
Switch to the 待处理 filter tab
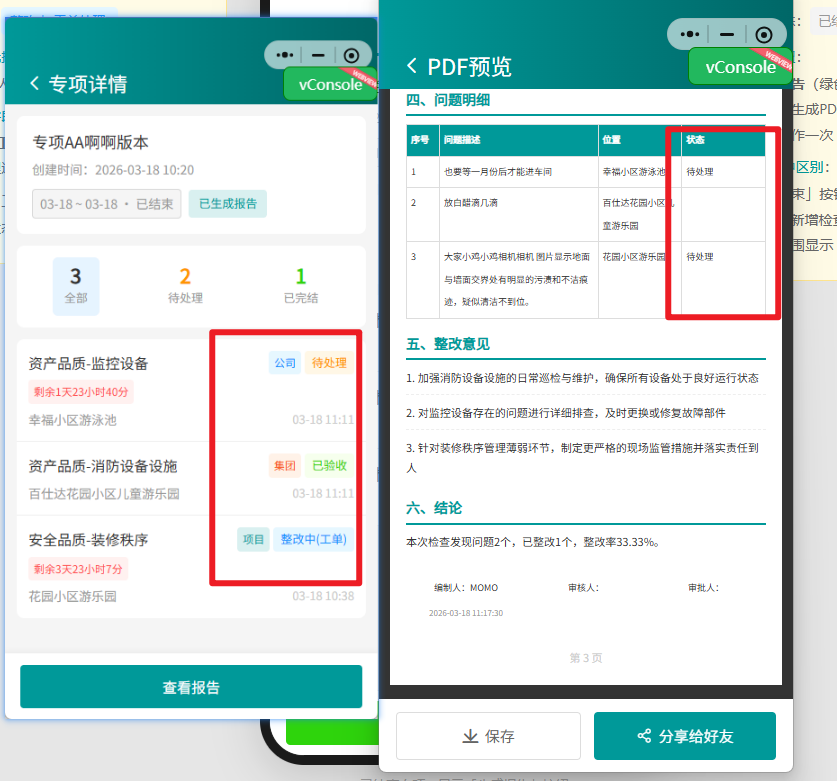pyautogui.click(x=185, y=286)
